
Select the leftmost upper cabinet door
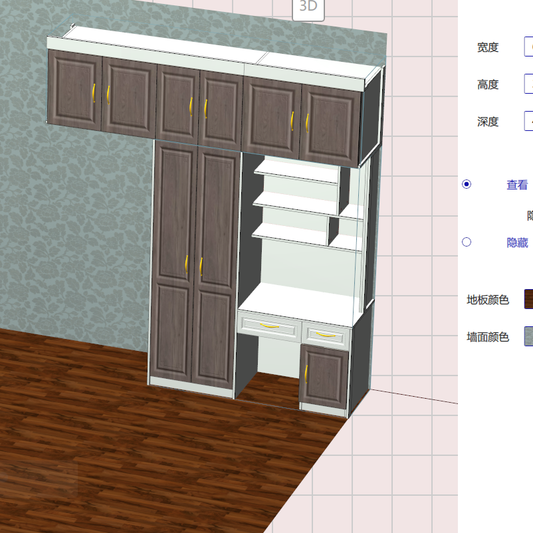tap(74, 90)
